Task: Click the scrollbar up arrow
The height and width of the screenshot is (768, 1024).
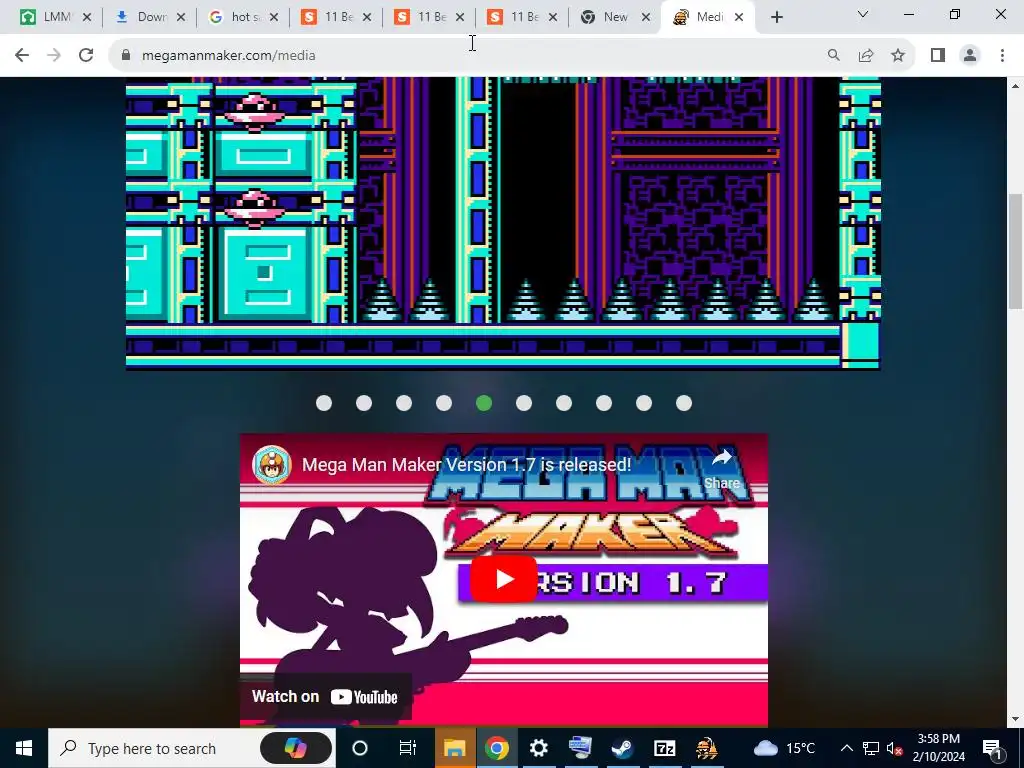Action: pos(1016,86)
